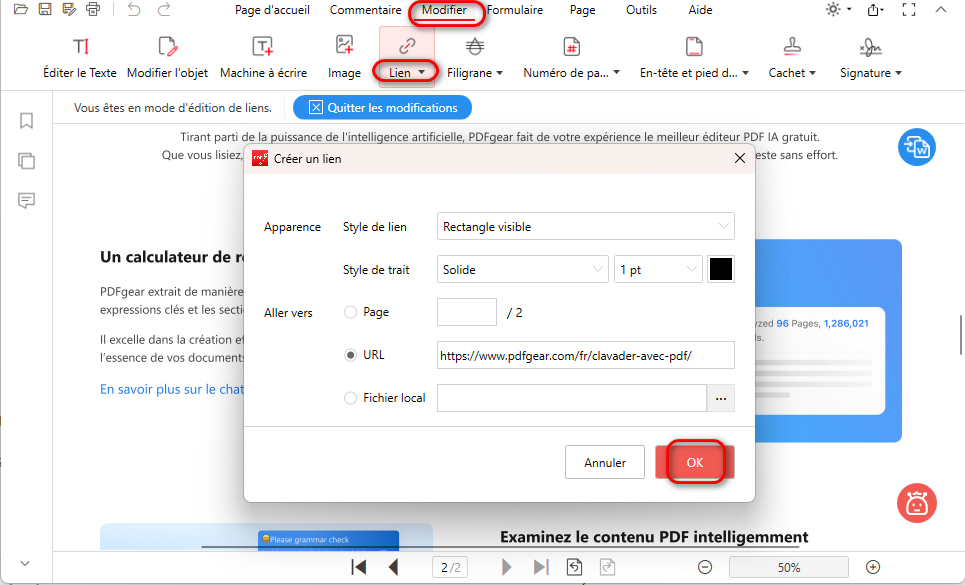Go to first page icon
The image size is (965, 585).
[x=359, y=567]
